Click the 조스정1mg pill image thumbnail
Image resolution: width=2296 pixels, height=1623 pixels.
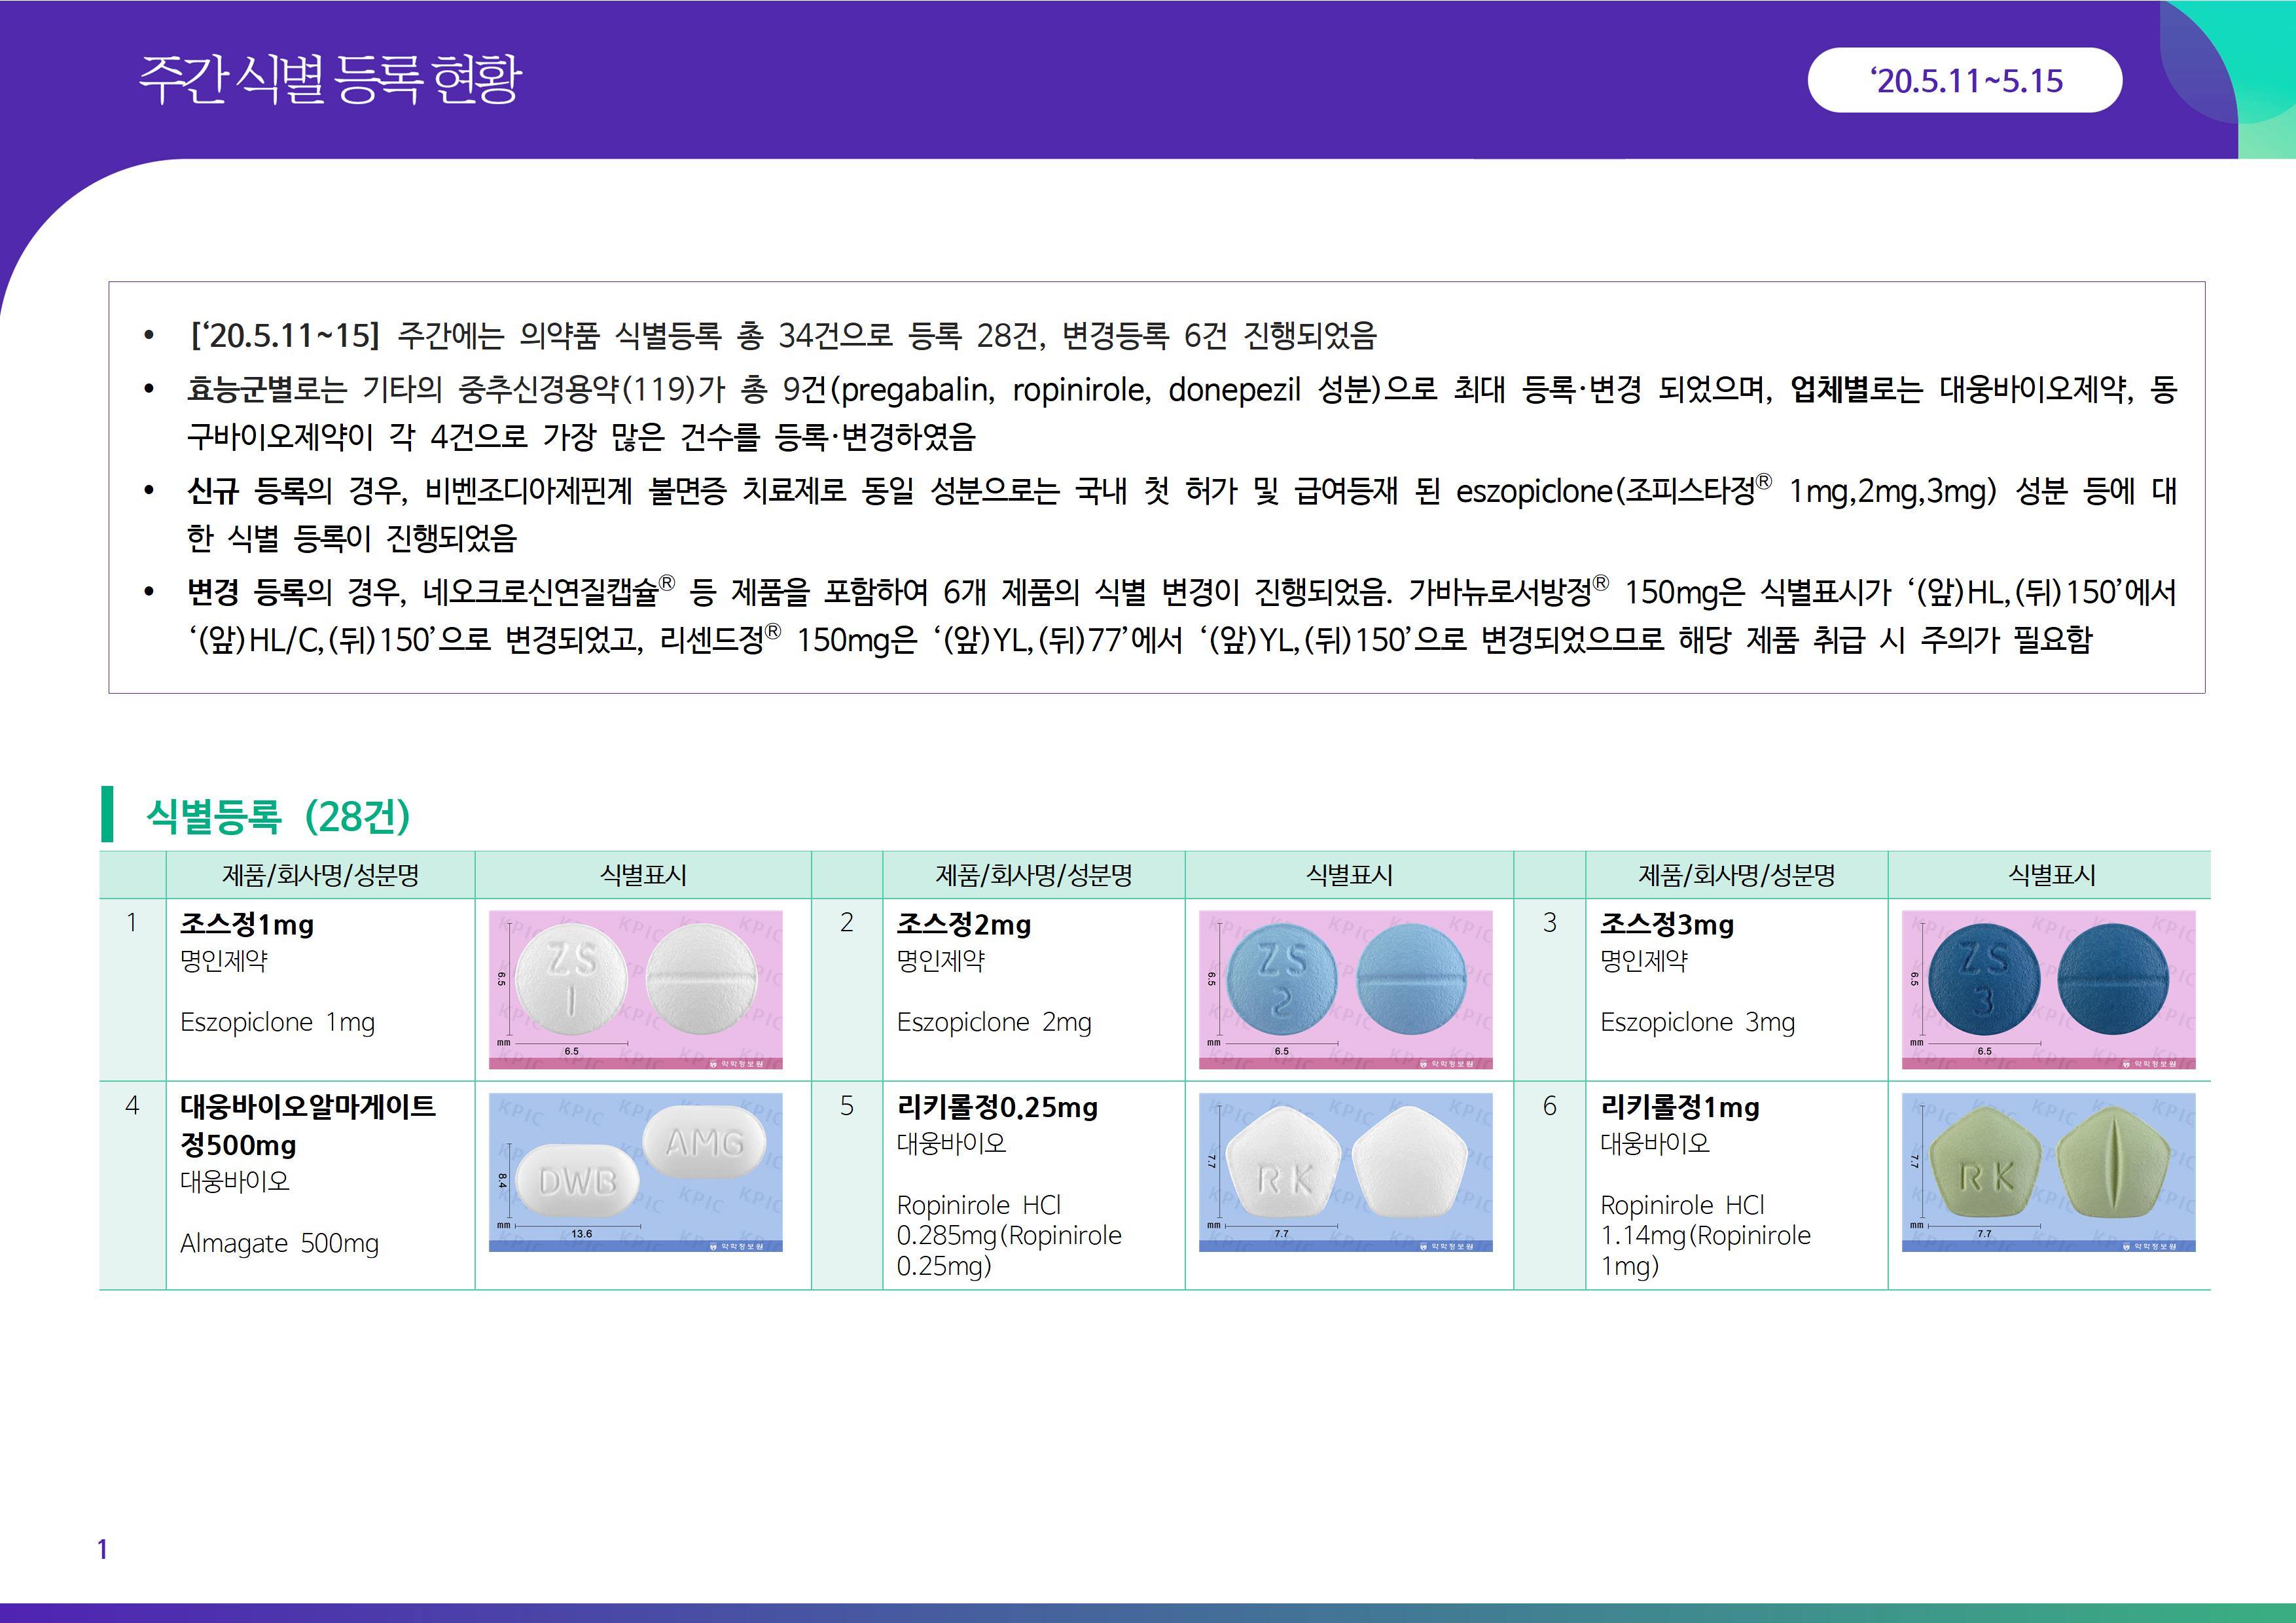pos(635,989)
